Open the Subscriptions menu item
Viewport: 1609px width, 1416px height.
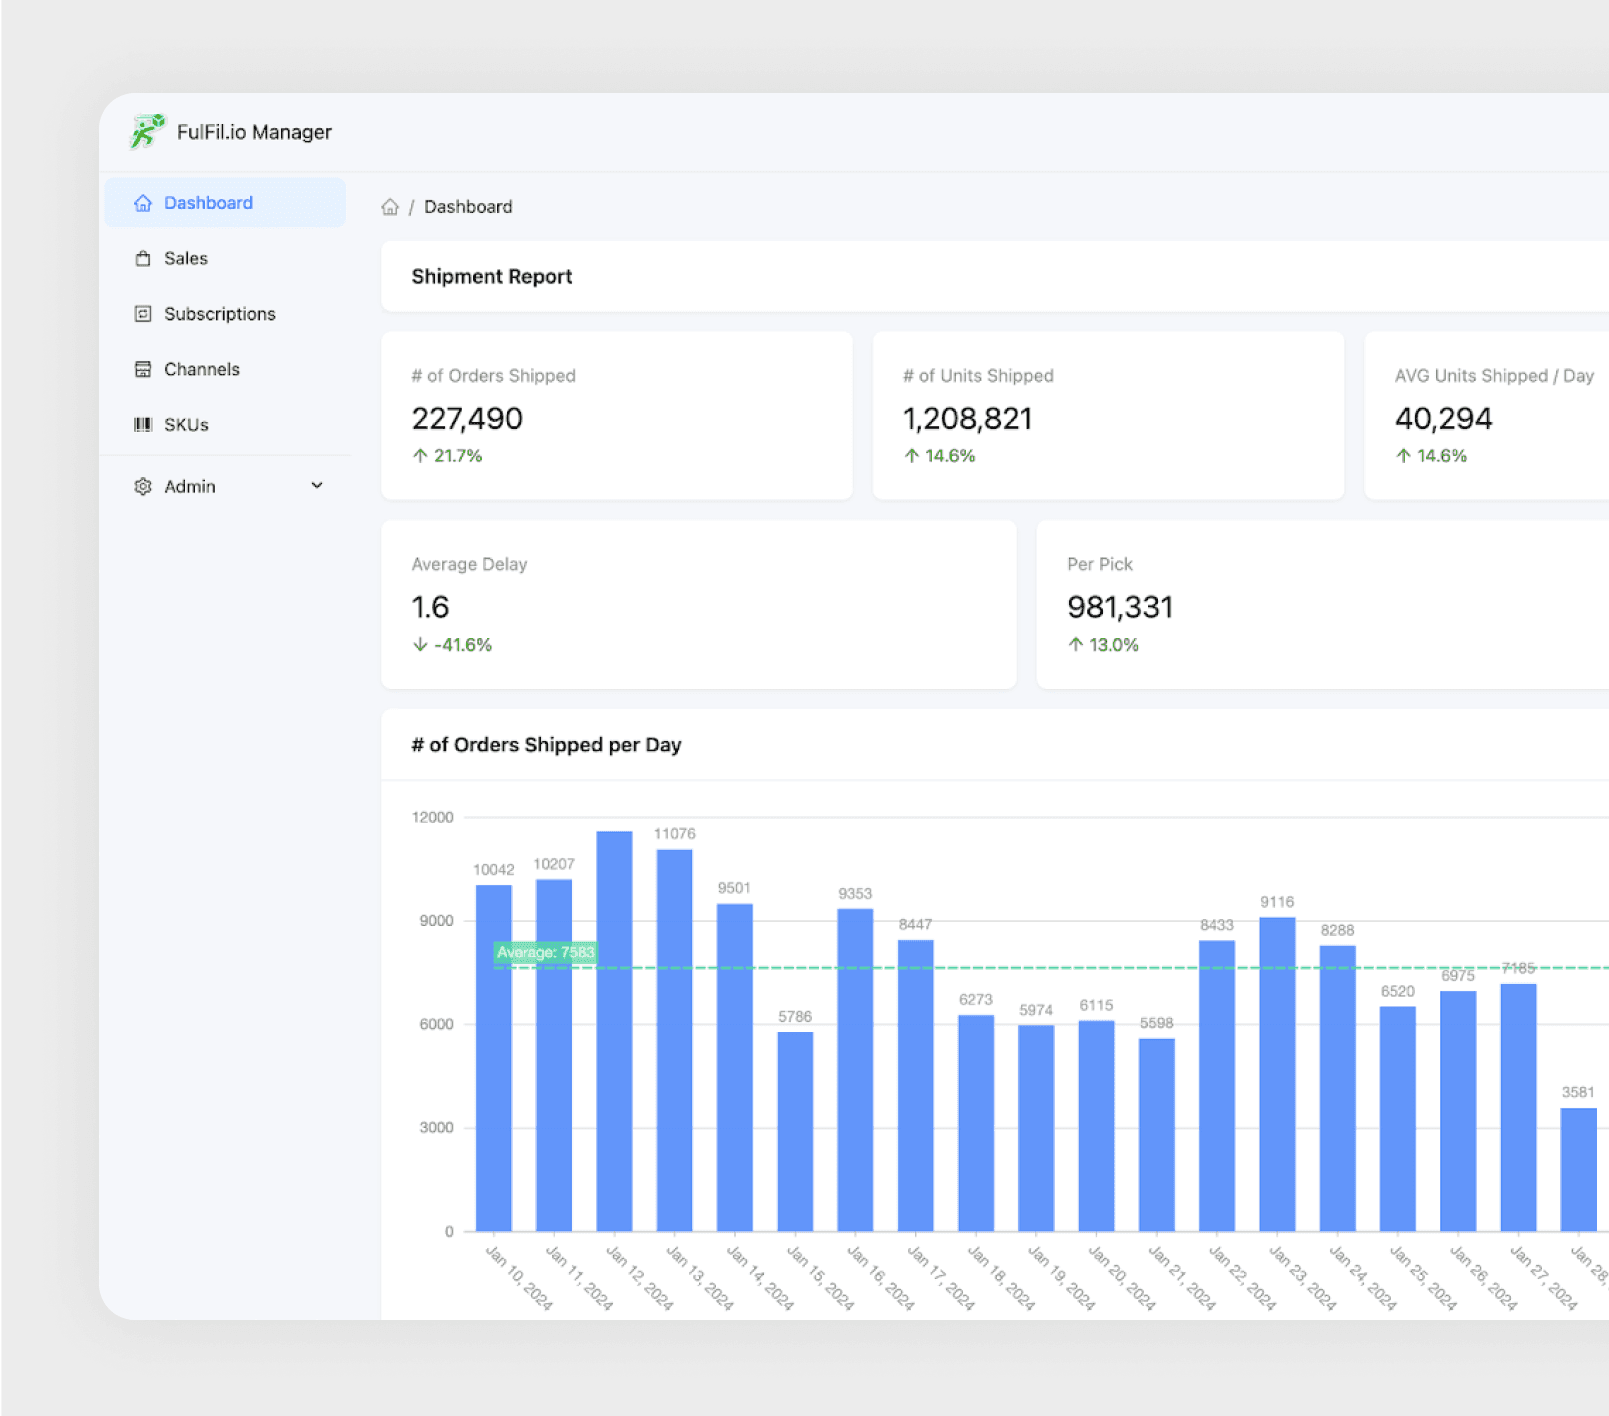tap(219, 314)
